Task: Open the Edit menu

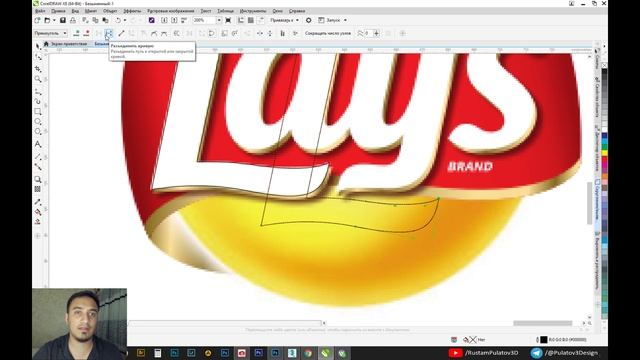Action: click(58, 11)
